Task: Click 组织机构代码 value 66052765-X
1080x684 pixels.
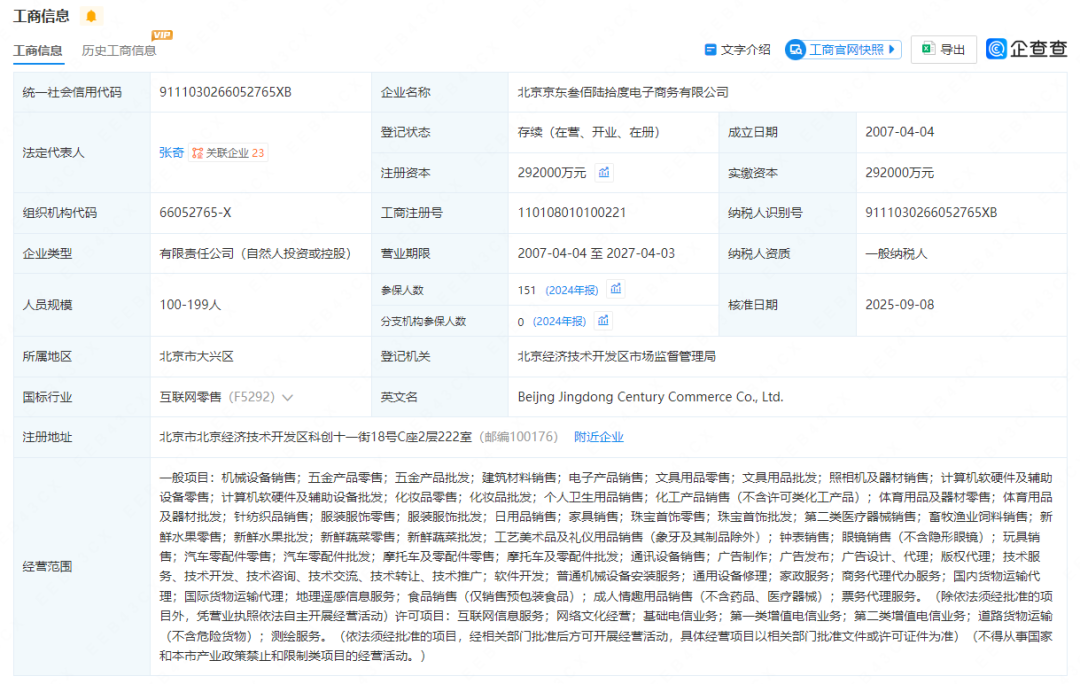Action: (x=195, y=213)
